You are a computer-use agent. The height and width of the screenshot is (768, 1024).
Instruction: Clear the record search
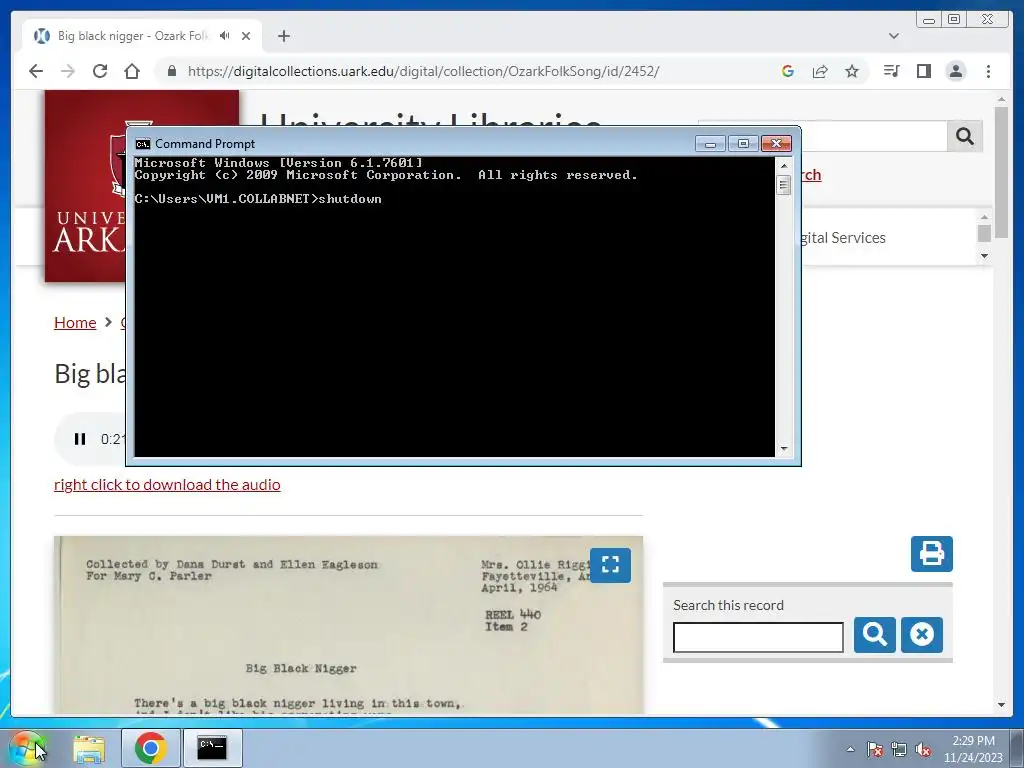coord(921,635)
